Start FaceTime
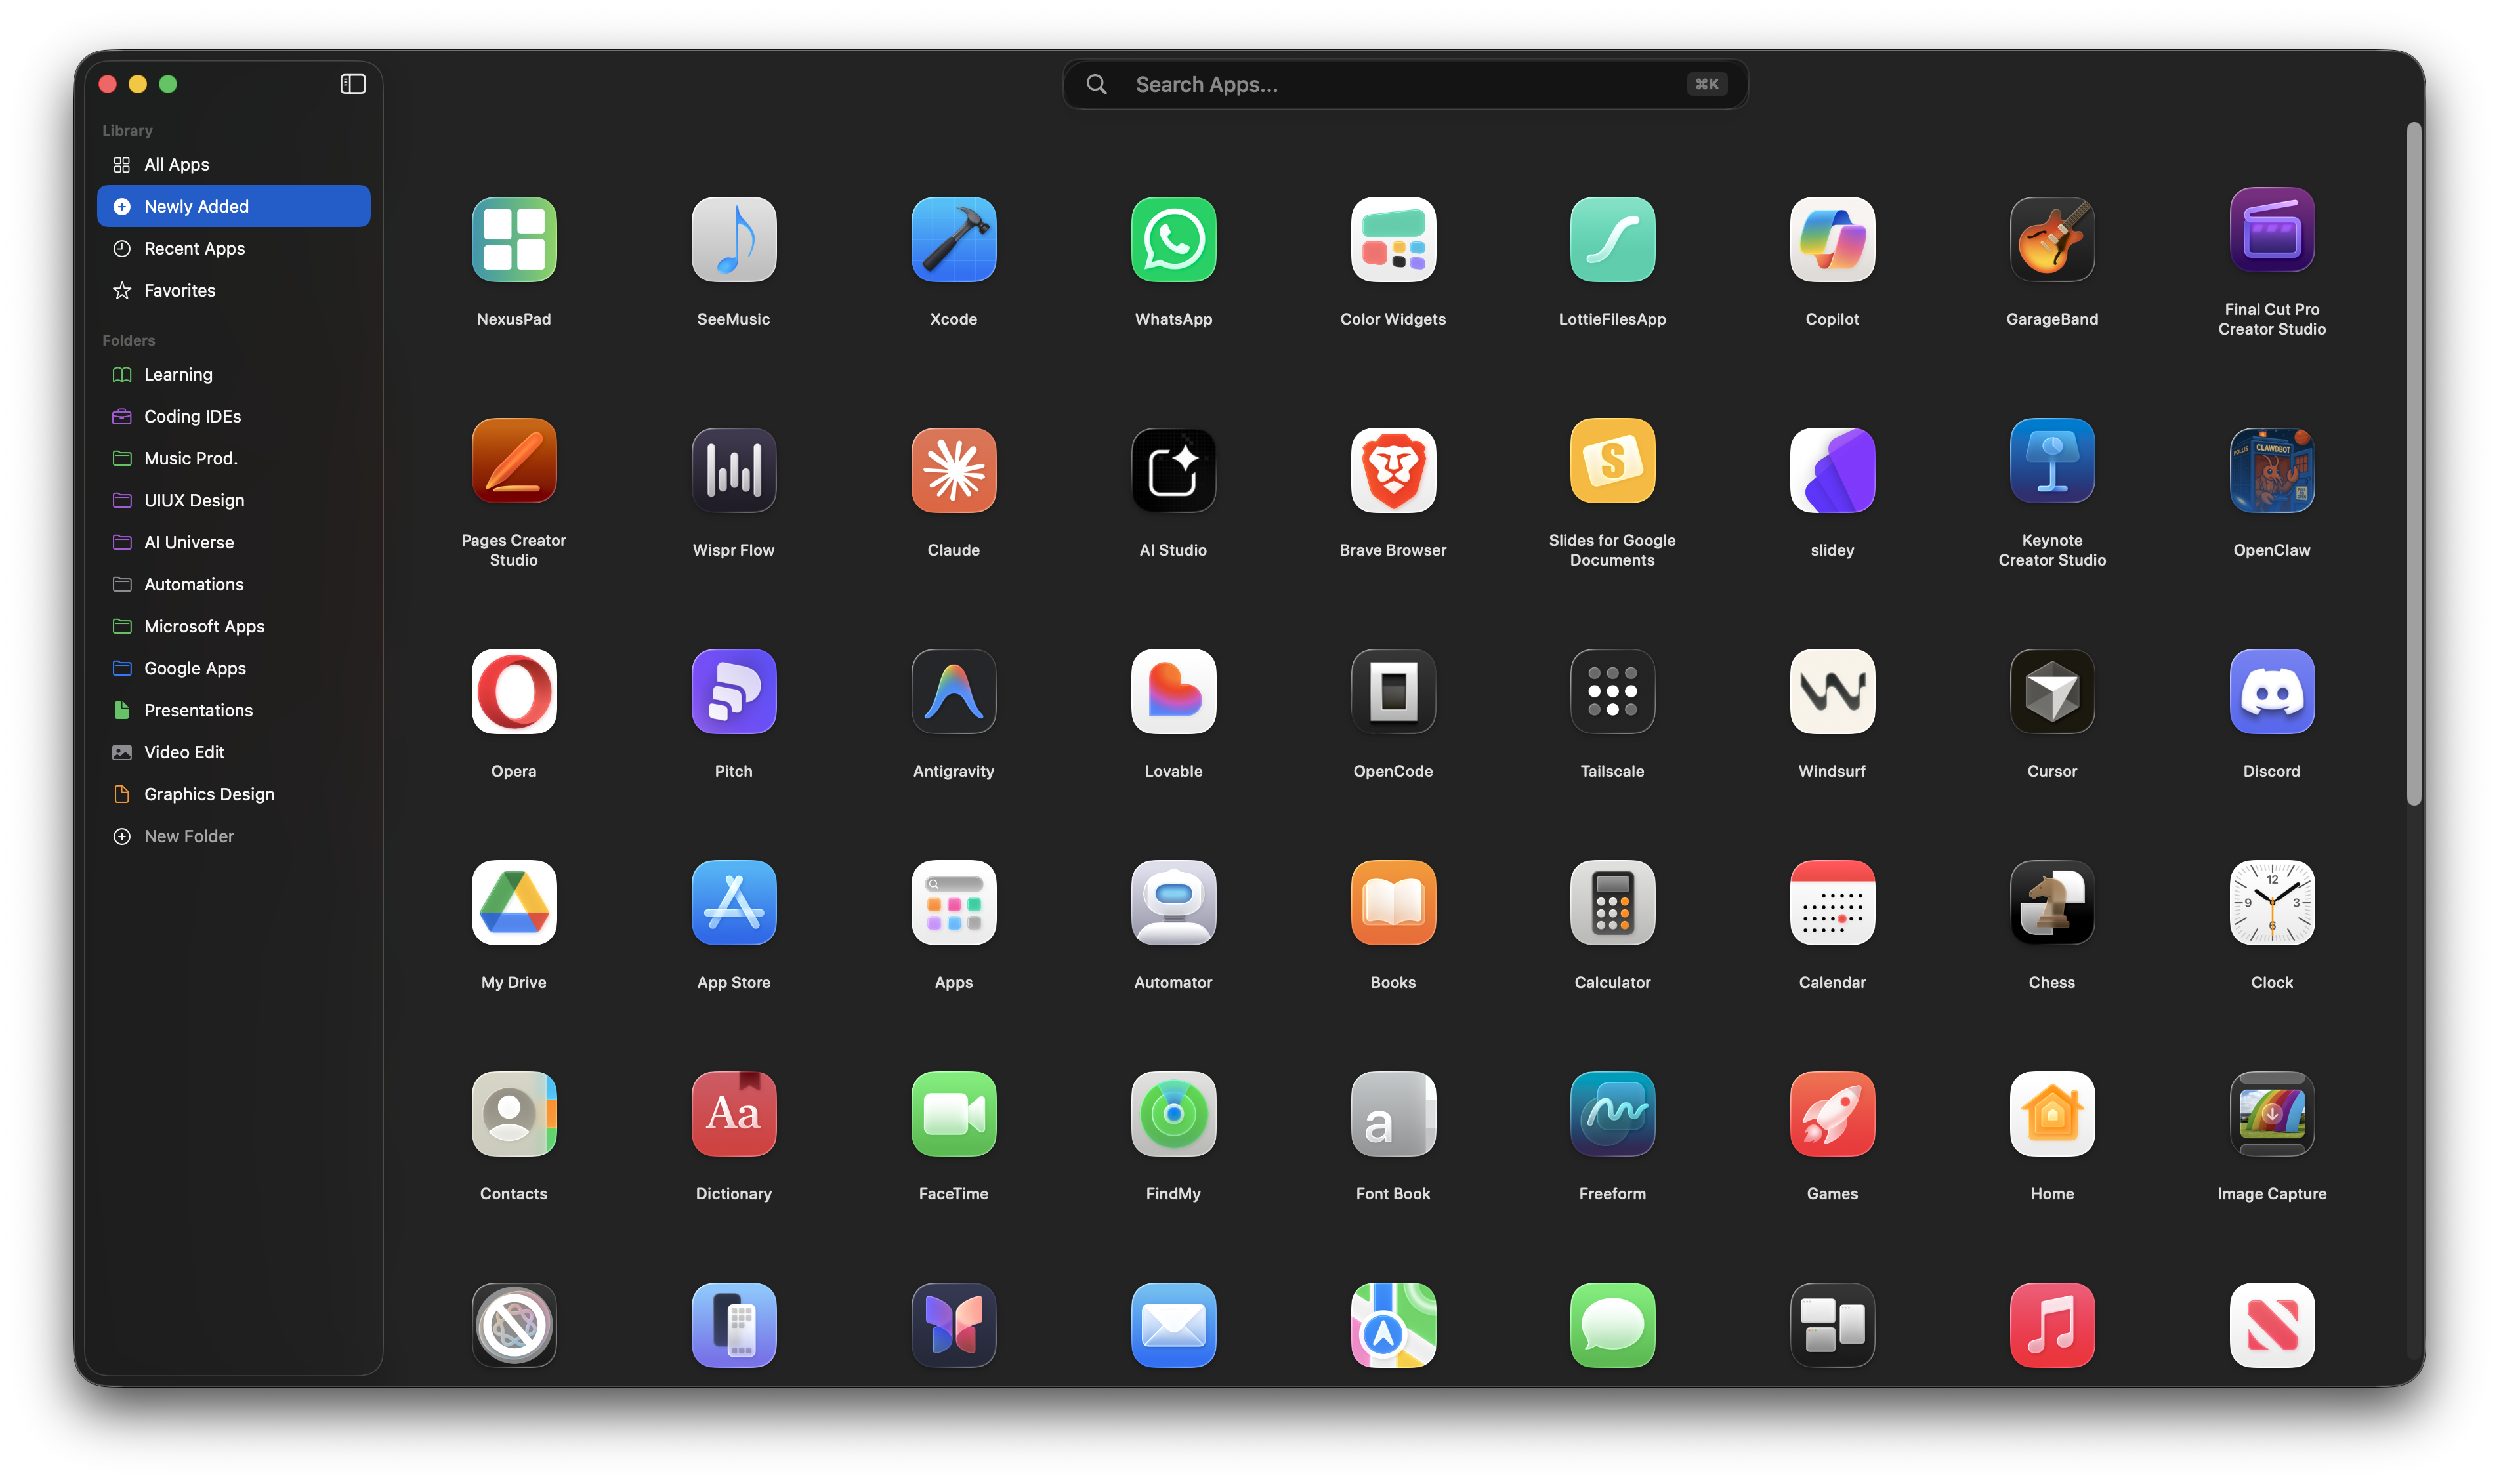 (x=953, y=1114)
